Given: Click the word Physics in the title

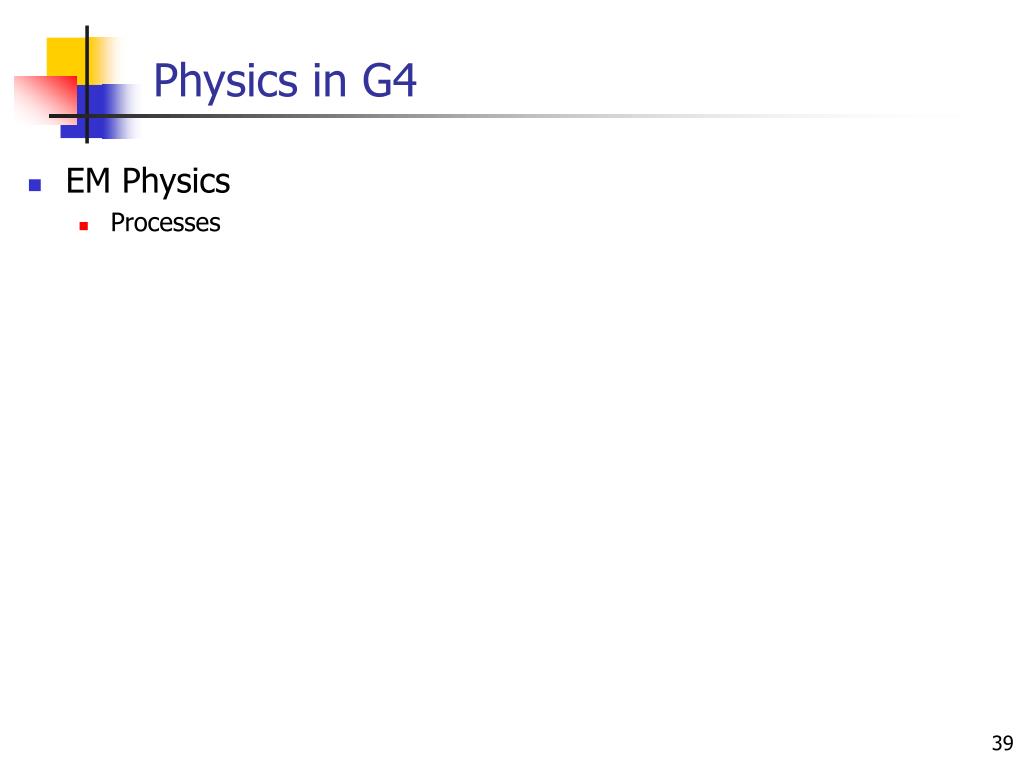Looking at the screenshot, I should [226, 82].
